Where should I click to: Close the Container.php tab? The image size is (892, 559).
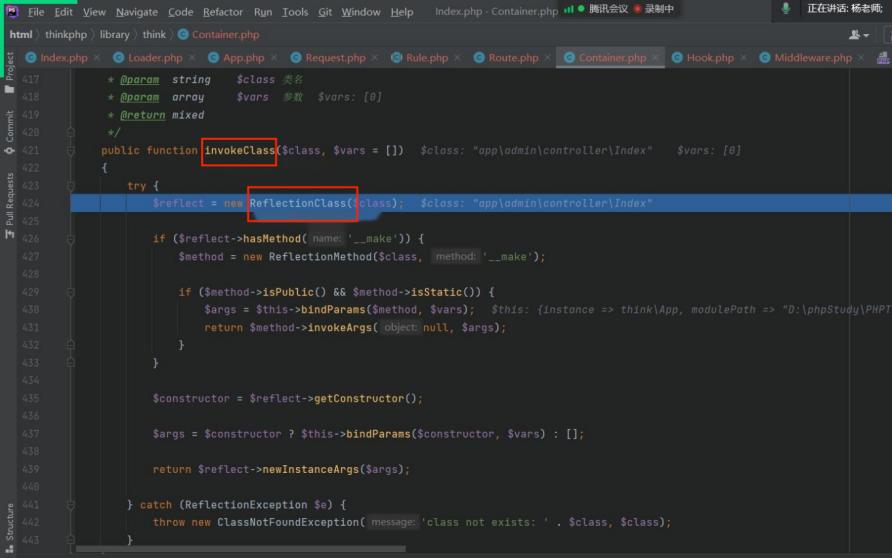pyautogui.click(x=655, y=57)
